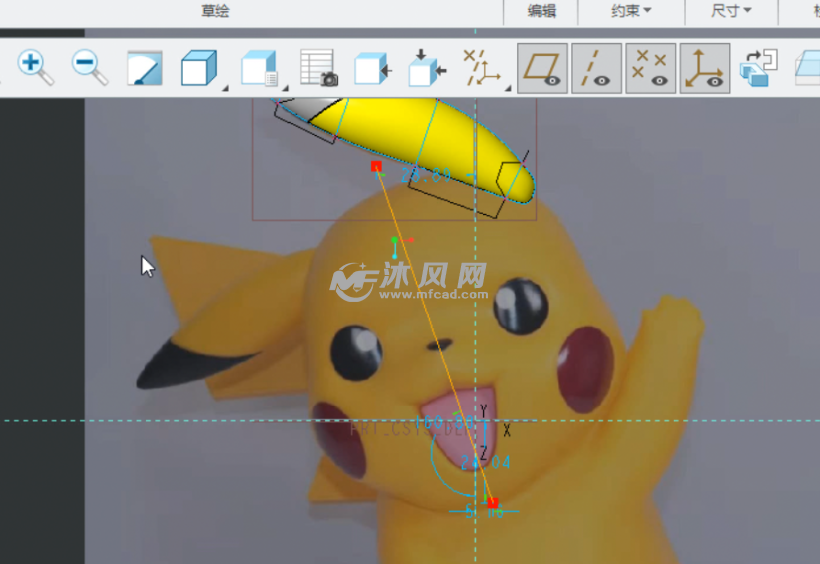The image size is (820, 564).
Task: Click the Zoom Out magnifier icon
Action: (x=89, y=67)
